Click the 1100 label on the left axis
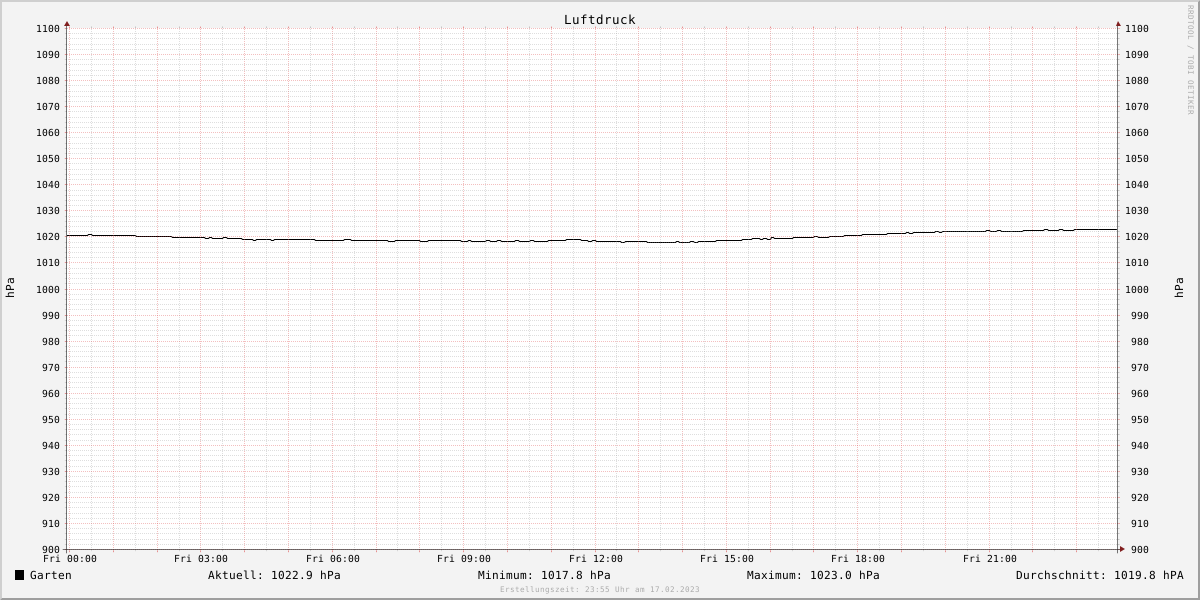Screen dimensions: 1200x600 (48, 29)
